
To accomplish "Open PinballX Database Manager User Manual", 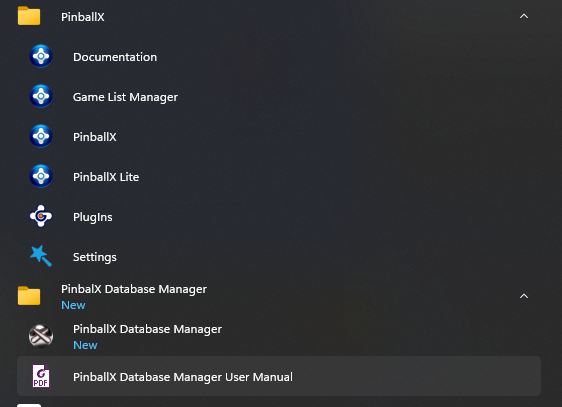I will (x=183, y=377).
